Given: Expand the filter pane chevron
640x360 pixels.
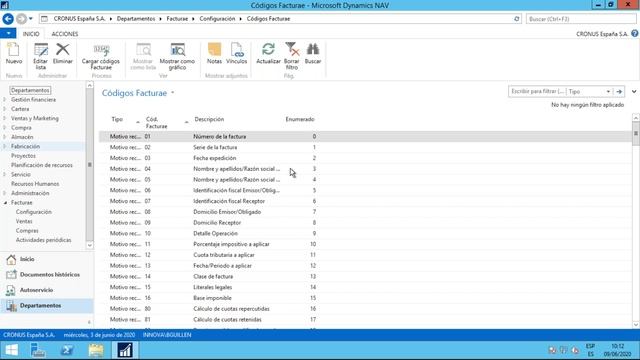Looking at the screenshot, I should click(634, 91).
